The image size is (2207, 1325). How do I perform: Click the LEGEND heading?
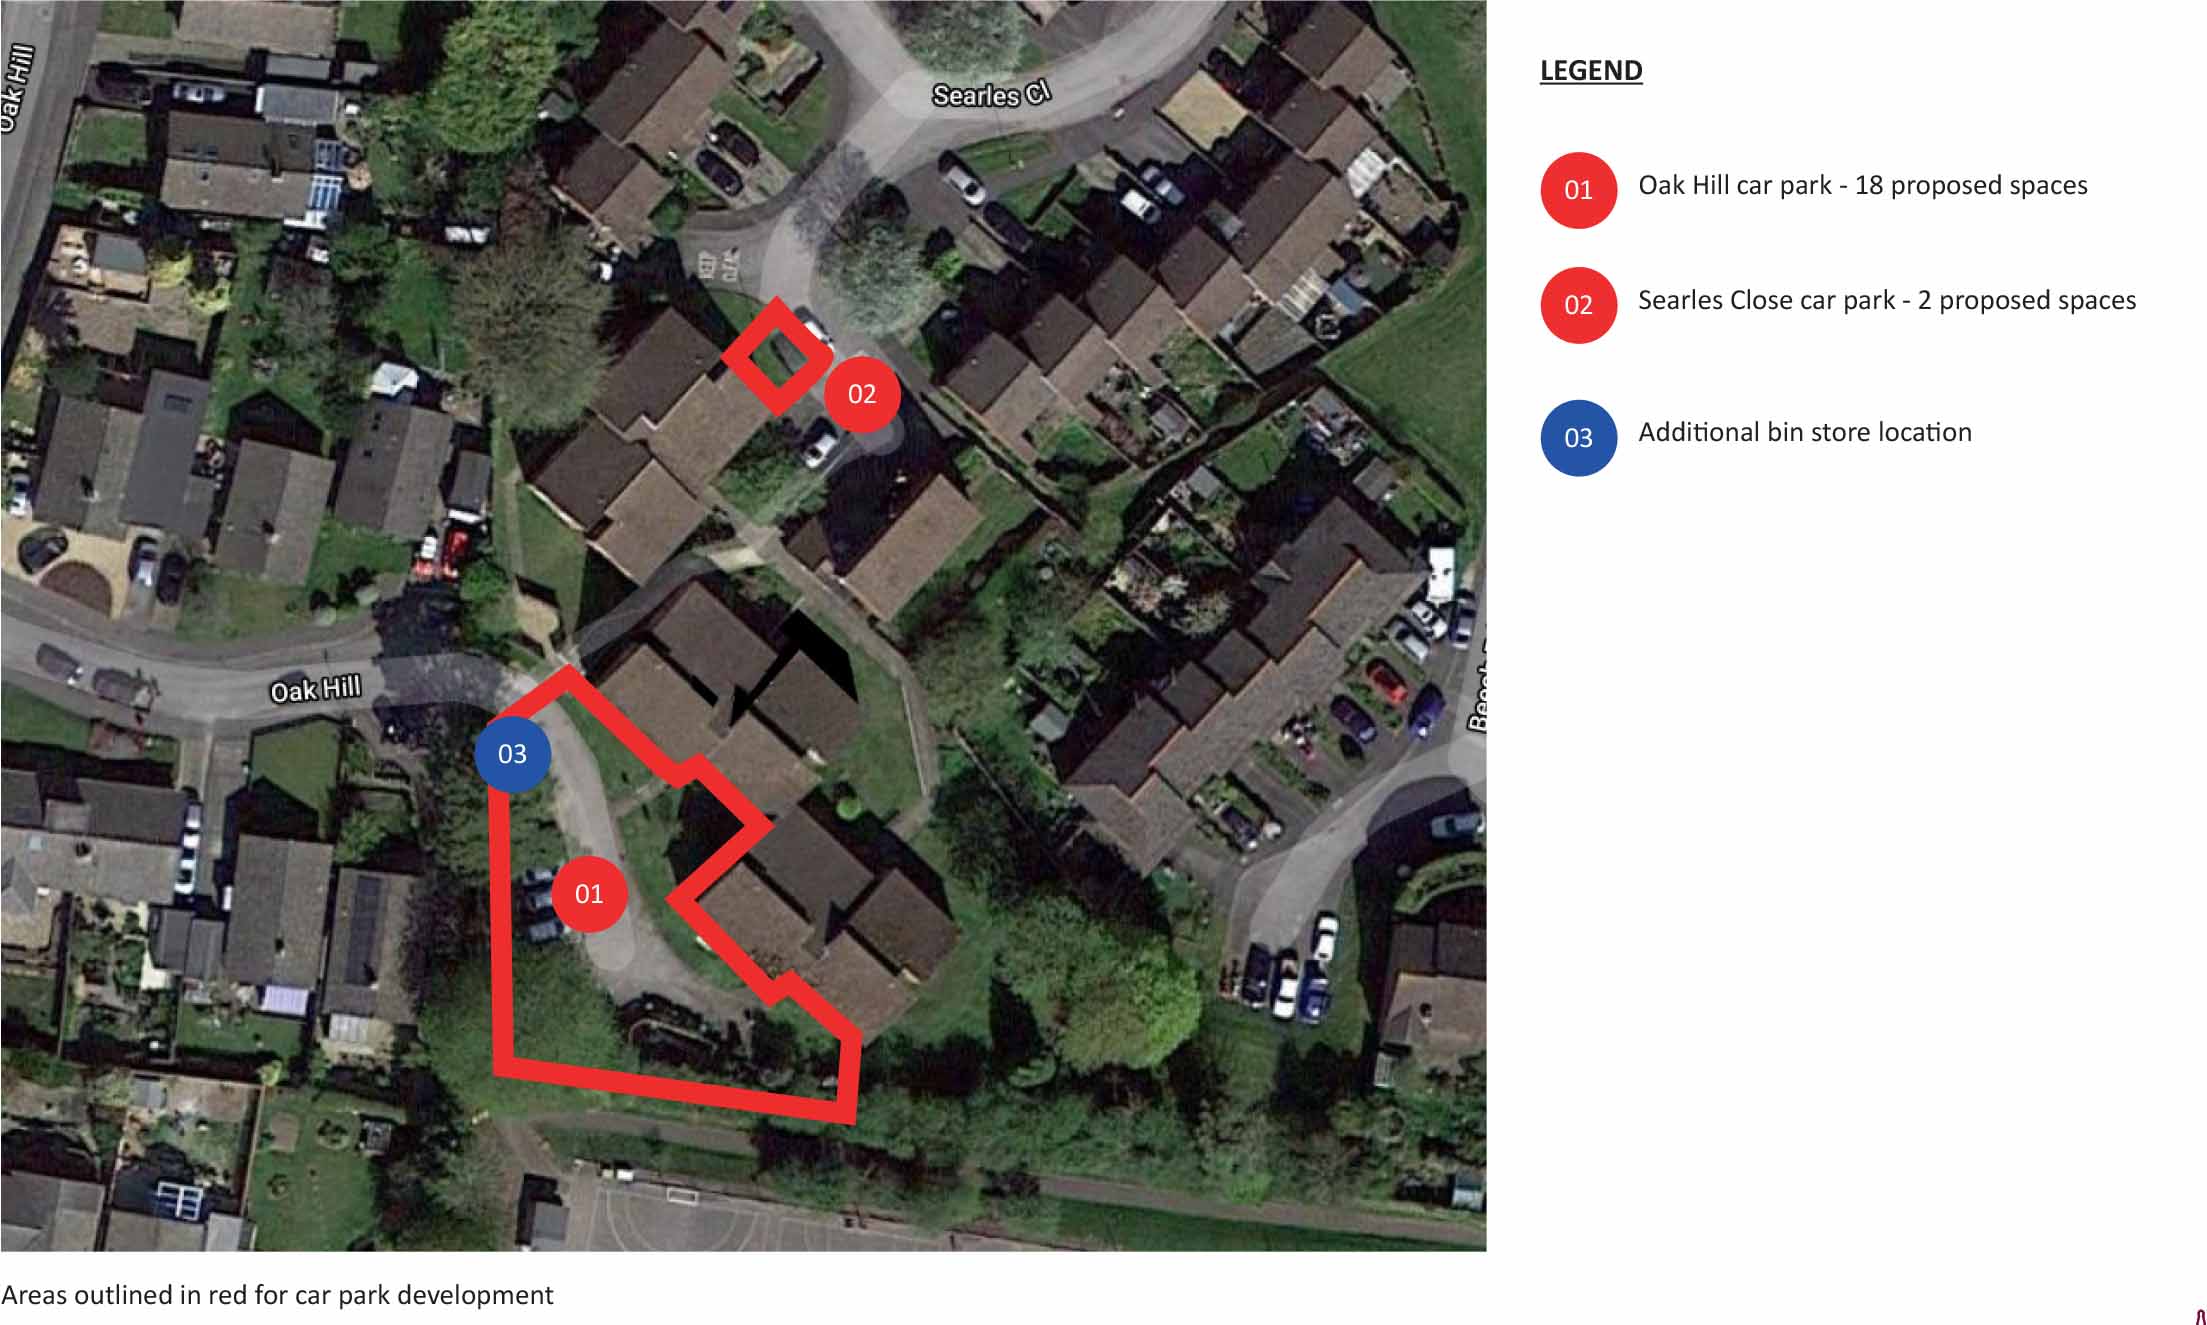(1591, 71)
